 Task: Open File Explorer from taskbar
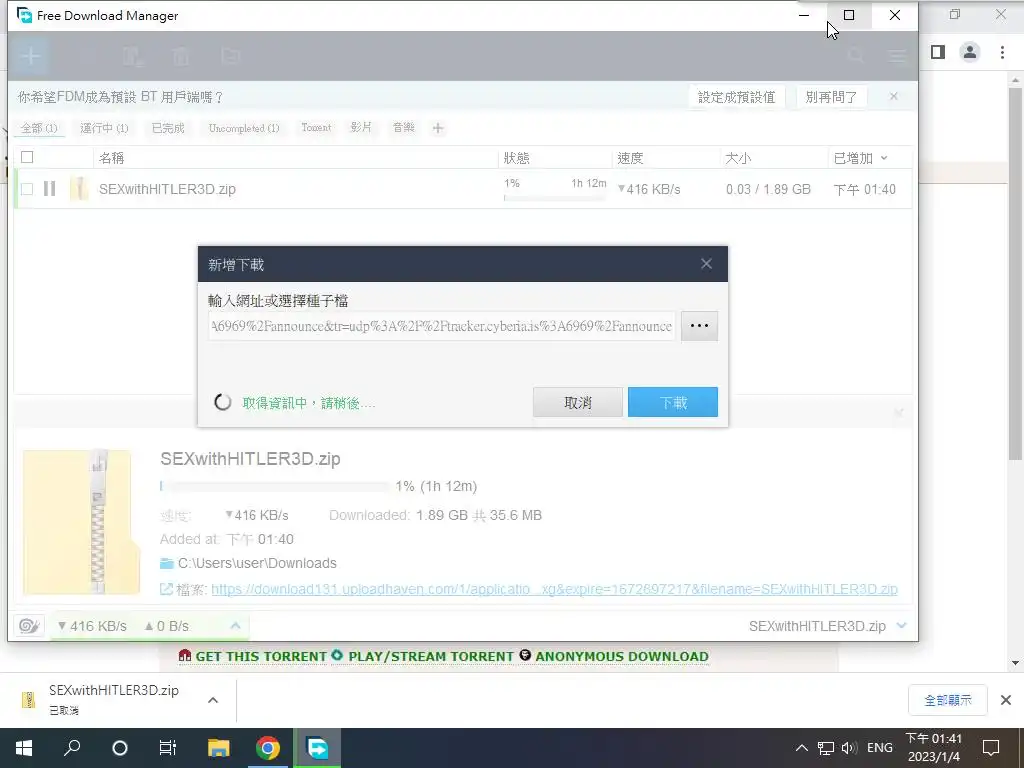pos(218,748)
